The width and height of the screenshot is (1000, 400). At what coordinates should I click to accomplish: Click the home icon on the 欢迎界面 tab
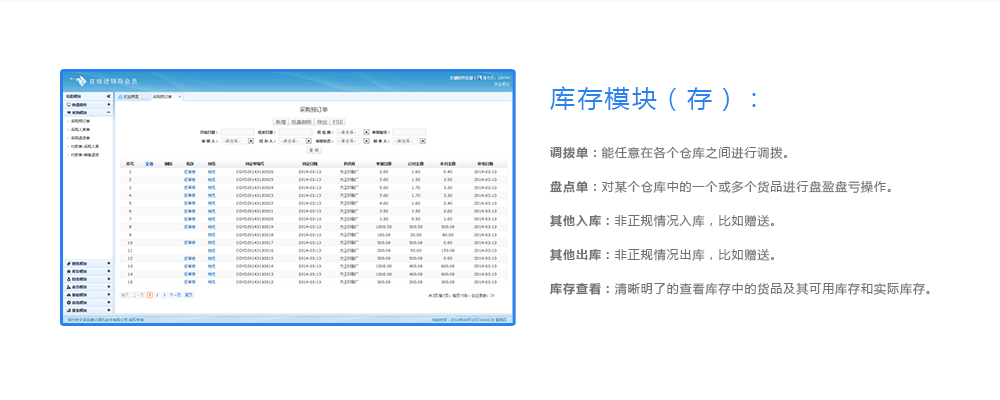click(x=120, y=96)
